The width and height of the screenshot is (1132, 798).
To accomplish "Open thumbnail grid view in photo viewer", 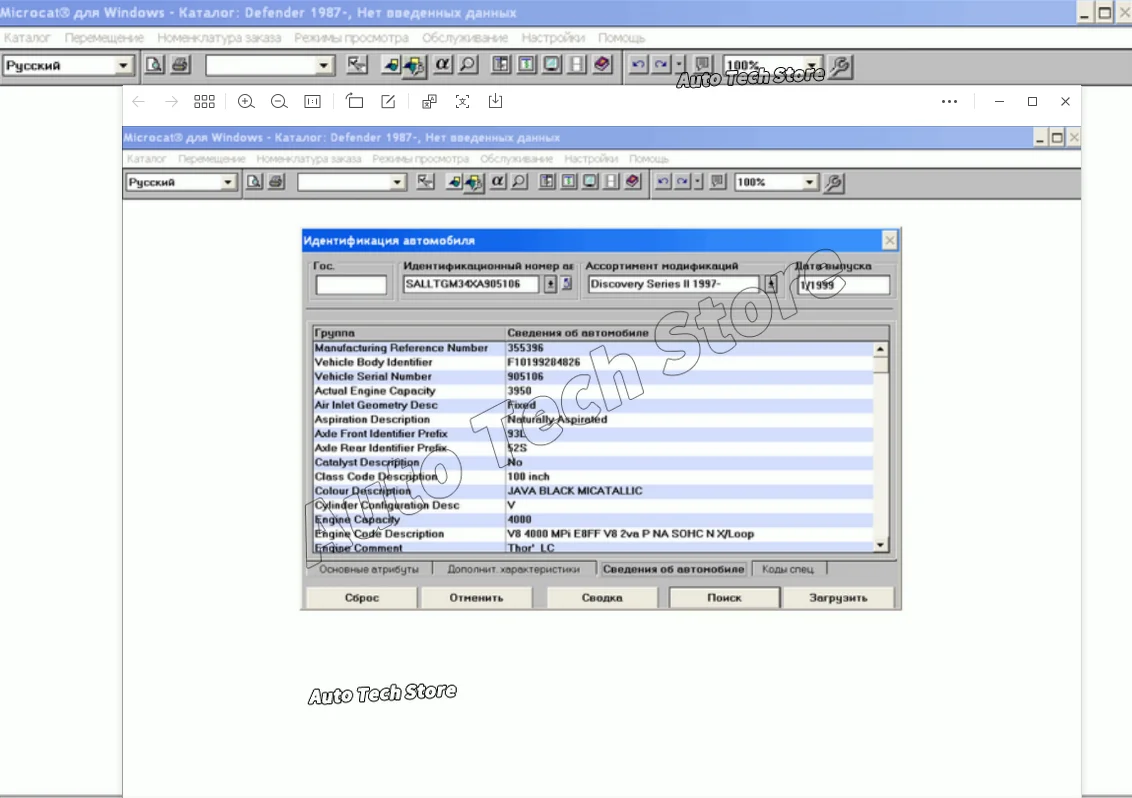I will pyautogui.click(x=204, y=102).
